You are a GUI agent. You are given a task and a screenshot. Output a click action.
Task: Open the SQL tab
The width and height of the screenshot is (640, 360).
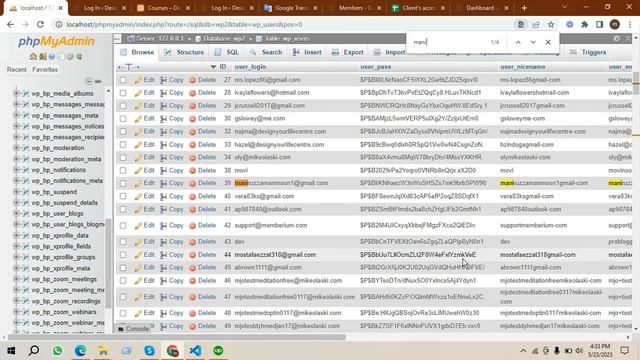(x=227, y=52)
